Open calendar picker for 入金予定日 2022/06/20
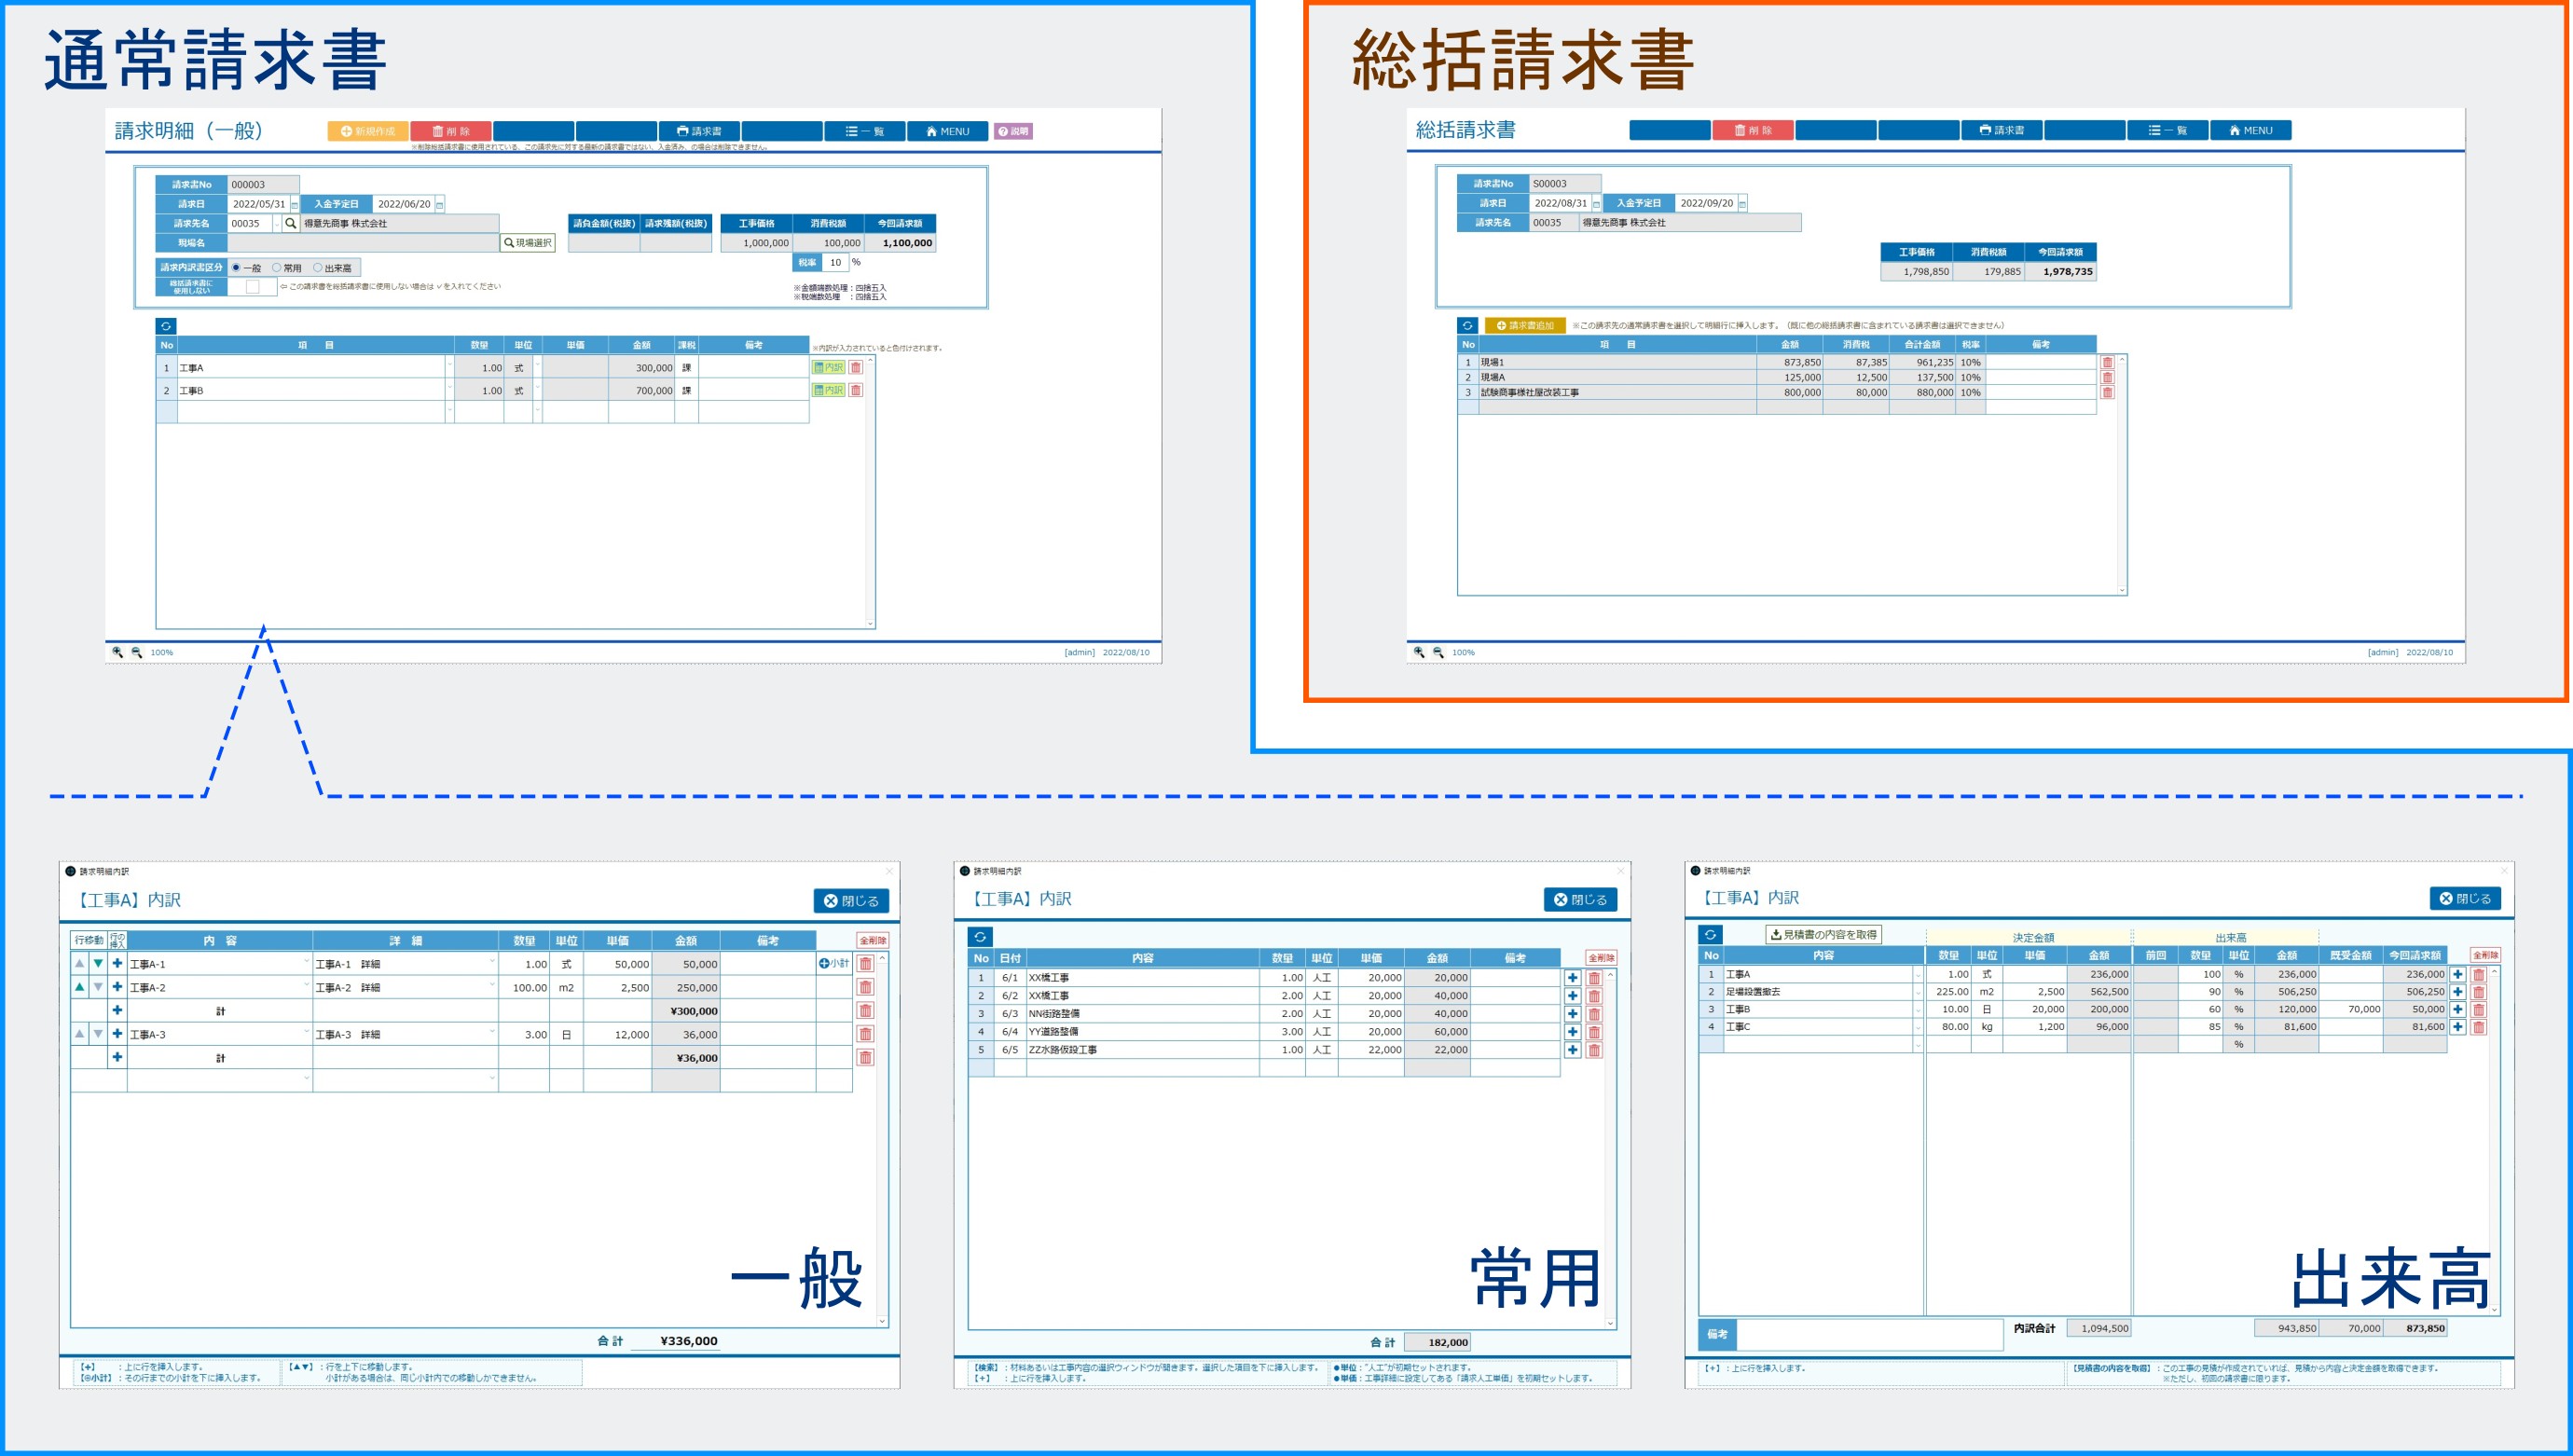 440,205
